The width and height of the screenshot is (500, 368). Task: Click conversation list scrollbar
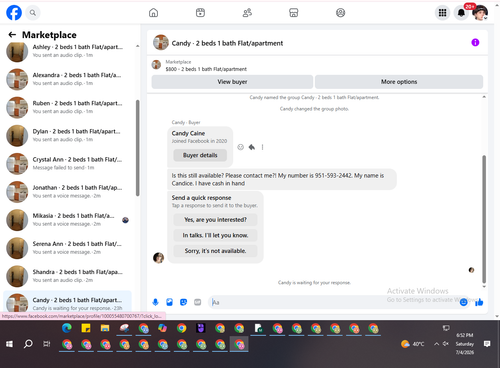(138, 148)
